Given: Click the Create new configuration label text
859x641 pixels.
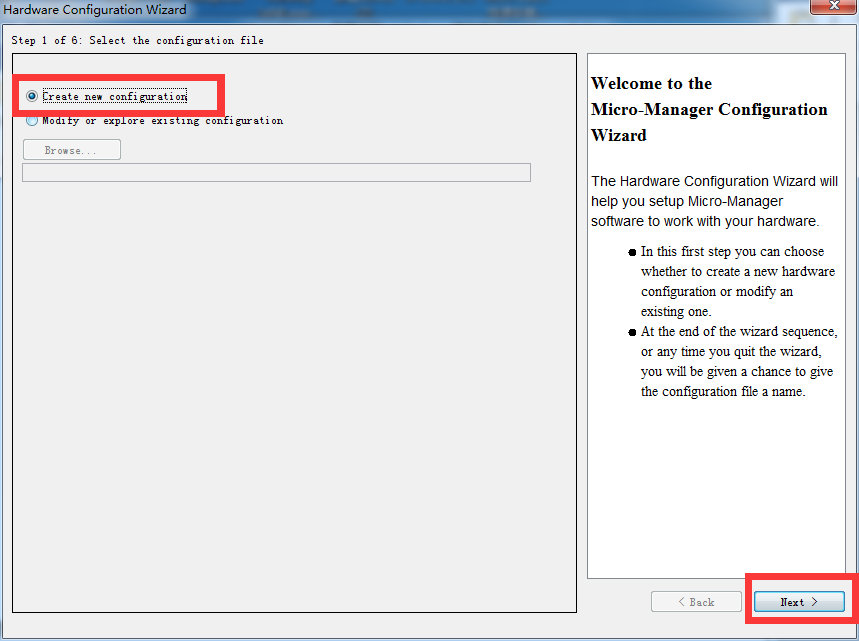Looking at the screenshot, I should pos(114,97).
